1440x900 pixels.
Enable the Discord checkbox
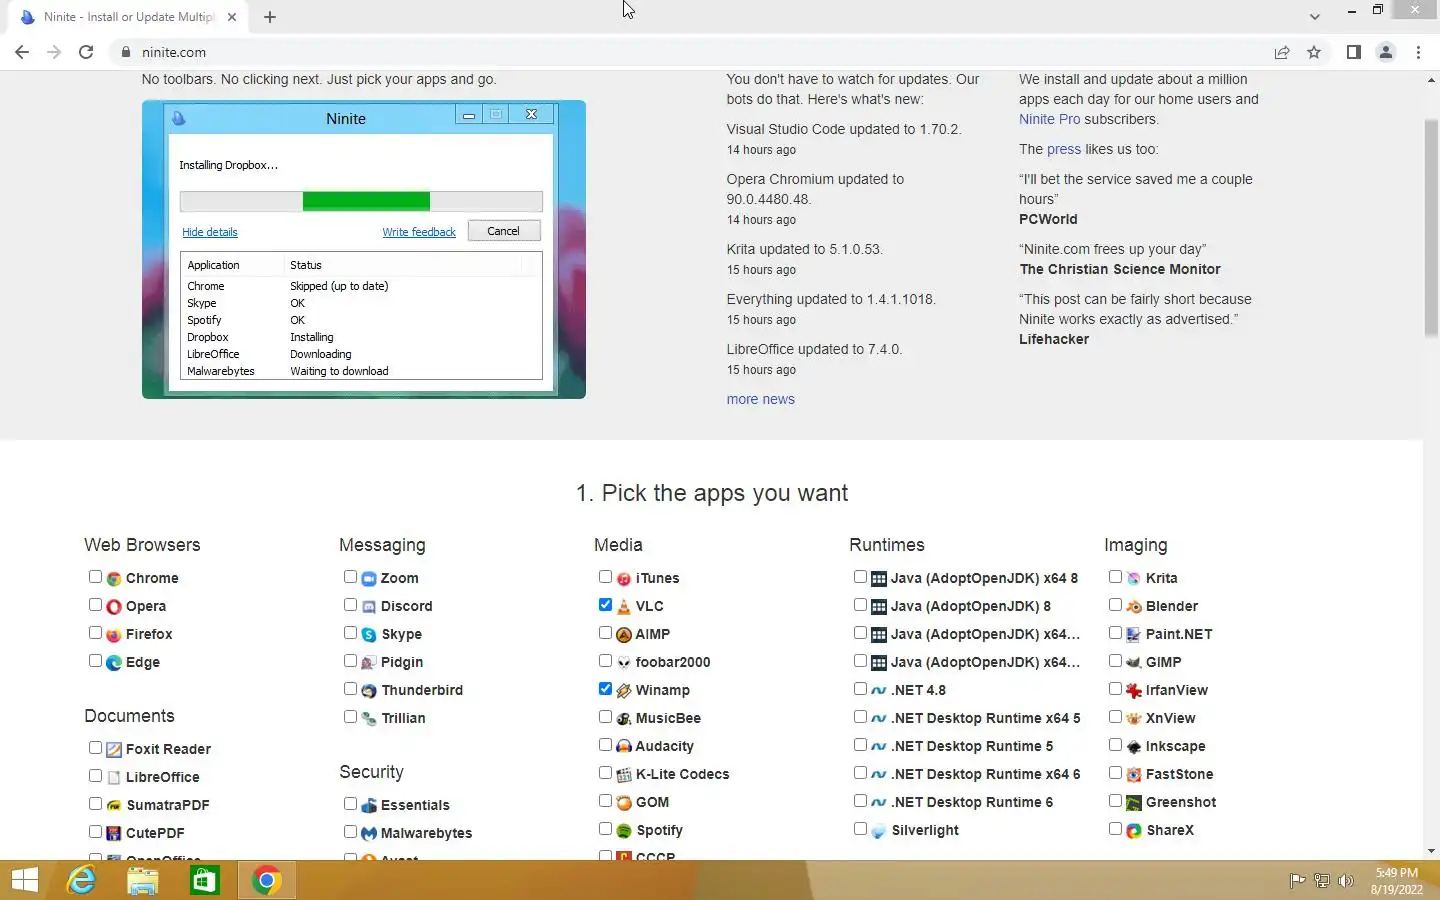point(350,605)
